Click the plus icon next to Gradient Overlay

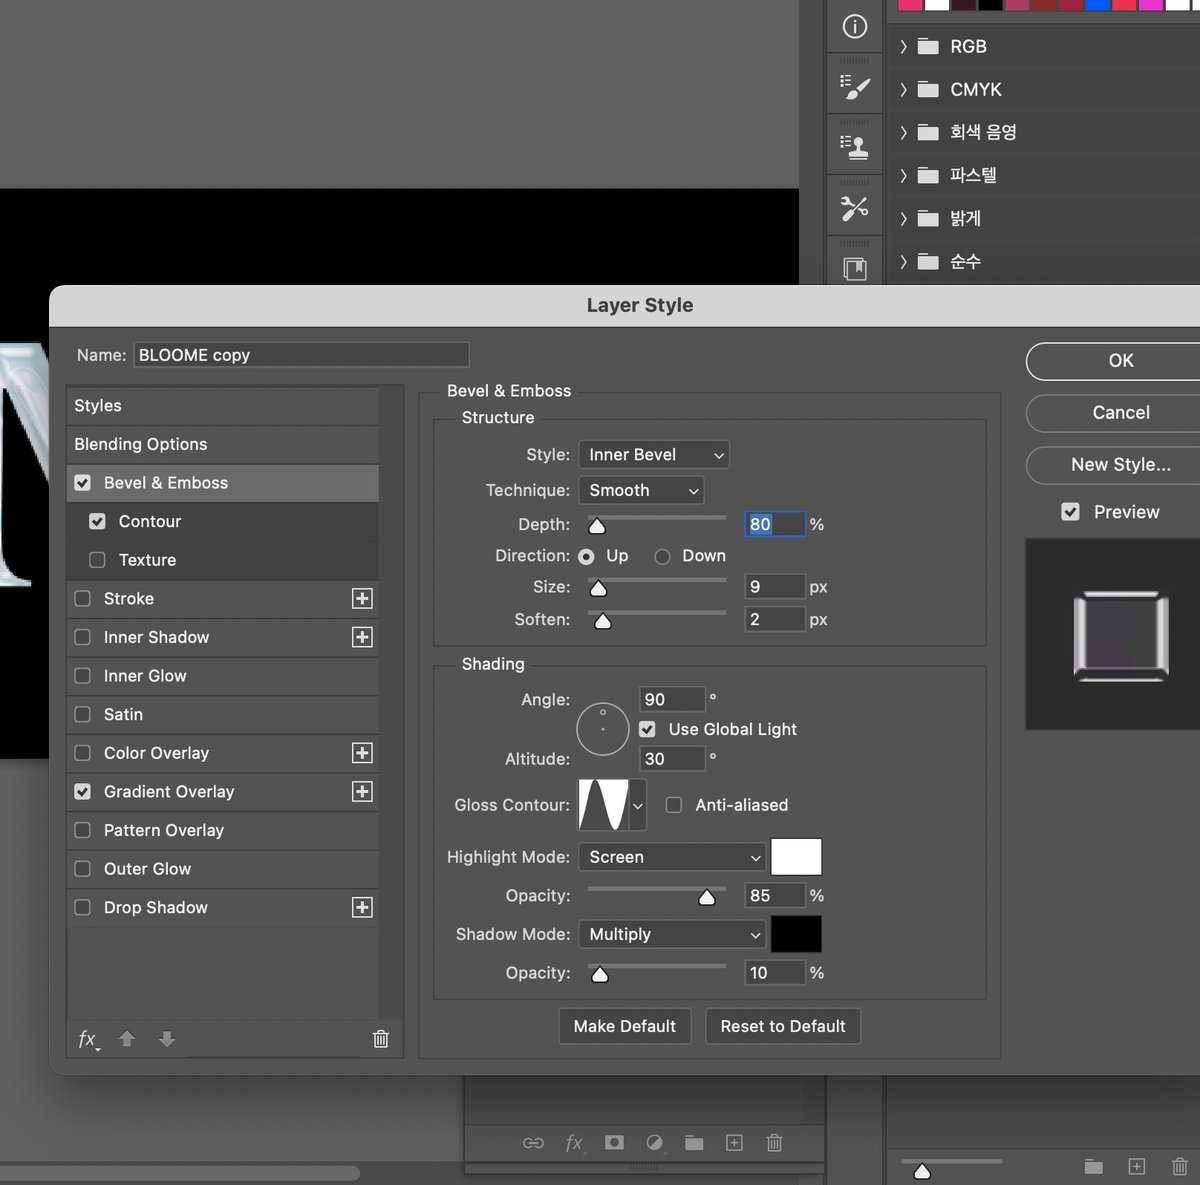(362, 791)
